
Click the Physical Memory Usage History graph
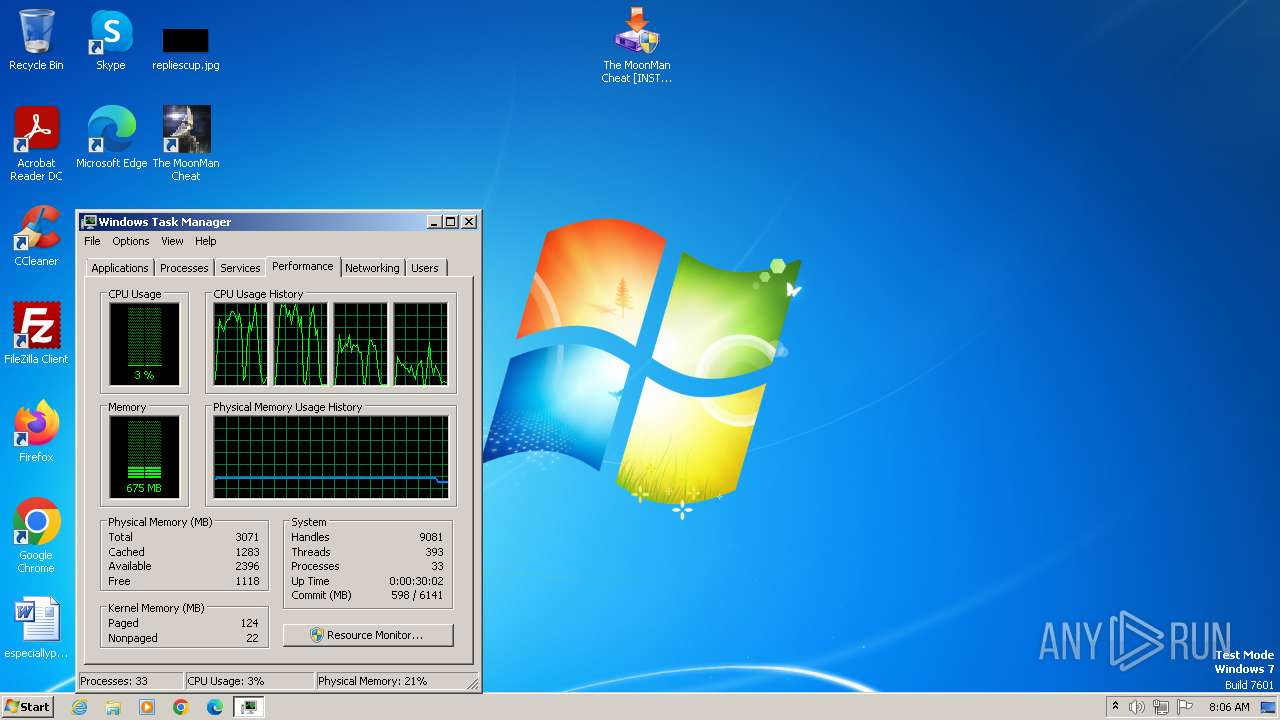coord(331,457)
